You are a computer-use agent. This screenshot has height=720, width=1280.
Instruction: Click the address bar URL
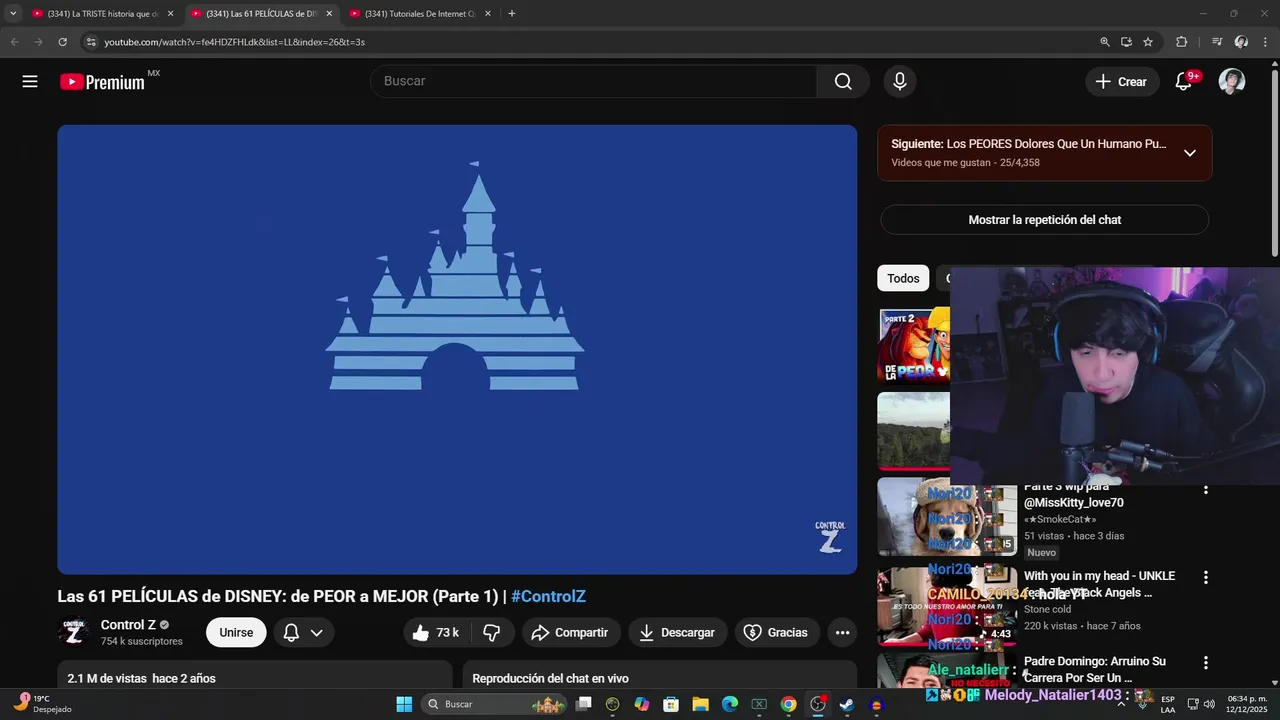pyautogui.click(x=234, y=42)
